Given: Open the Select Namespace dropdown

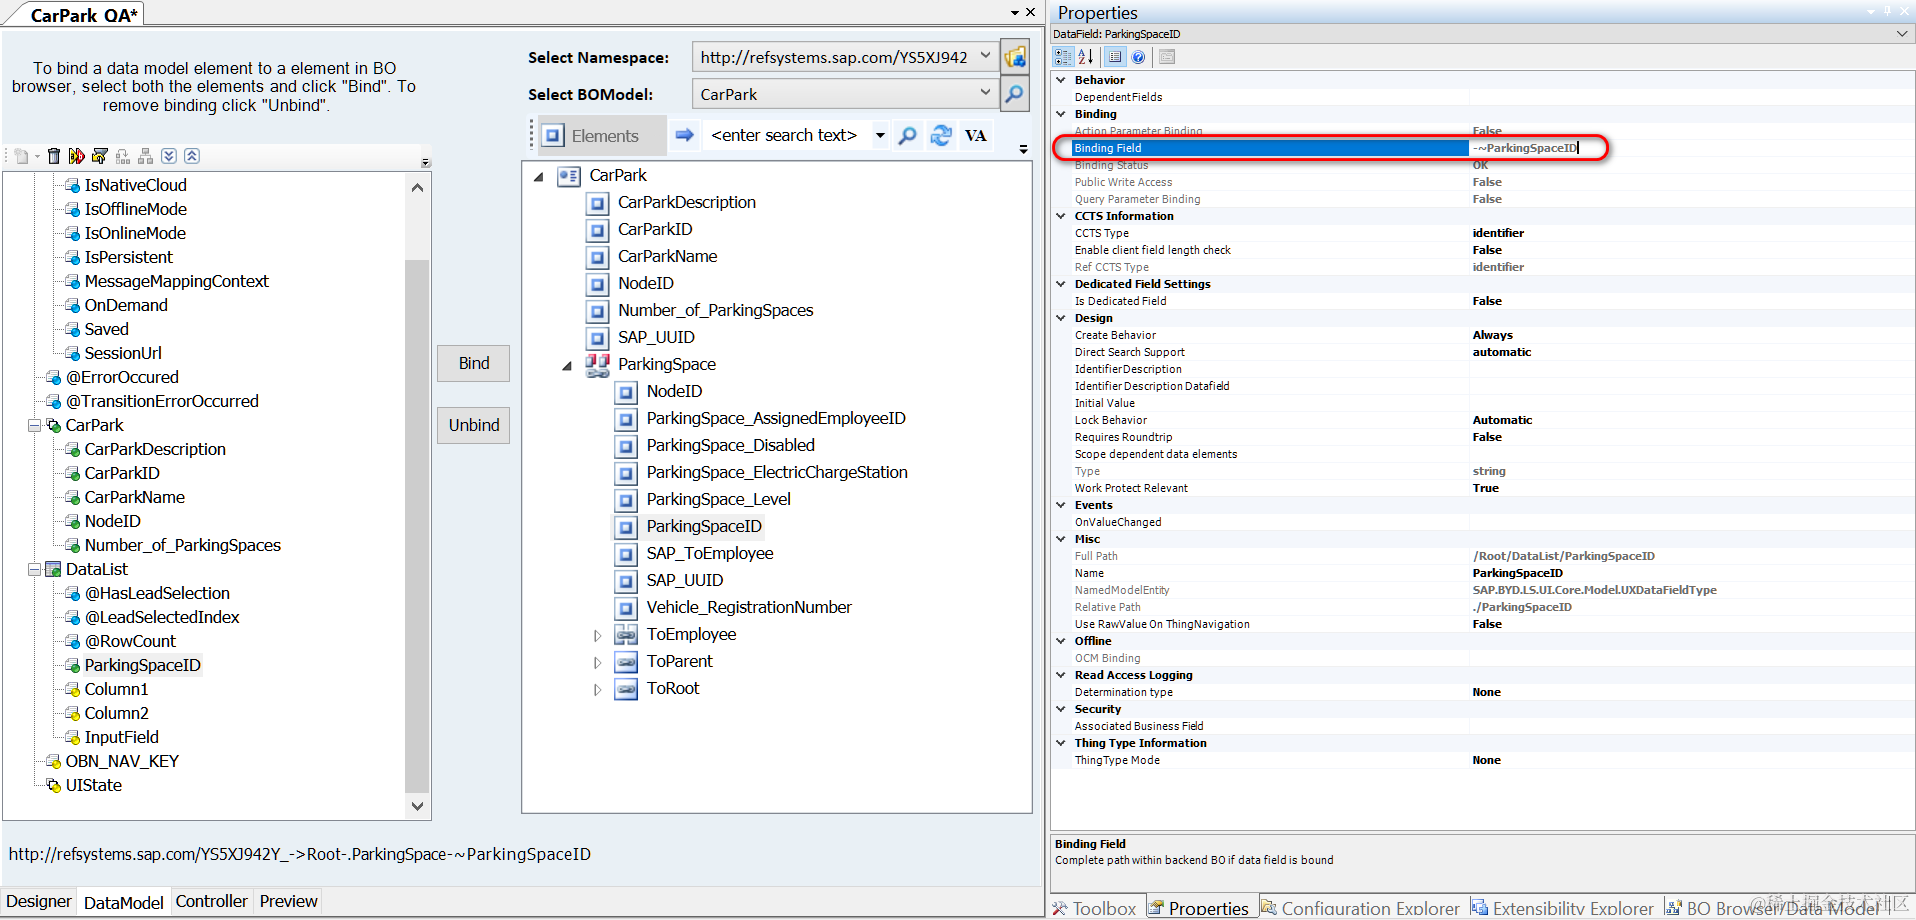Looking at the screenshot, I should click(x=985, y=57).
